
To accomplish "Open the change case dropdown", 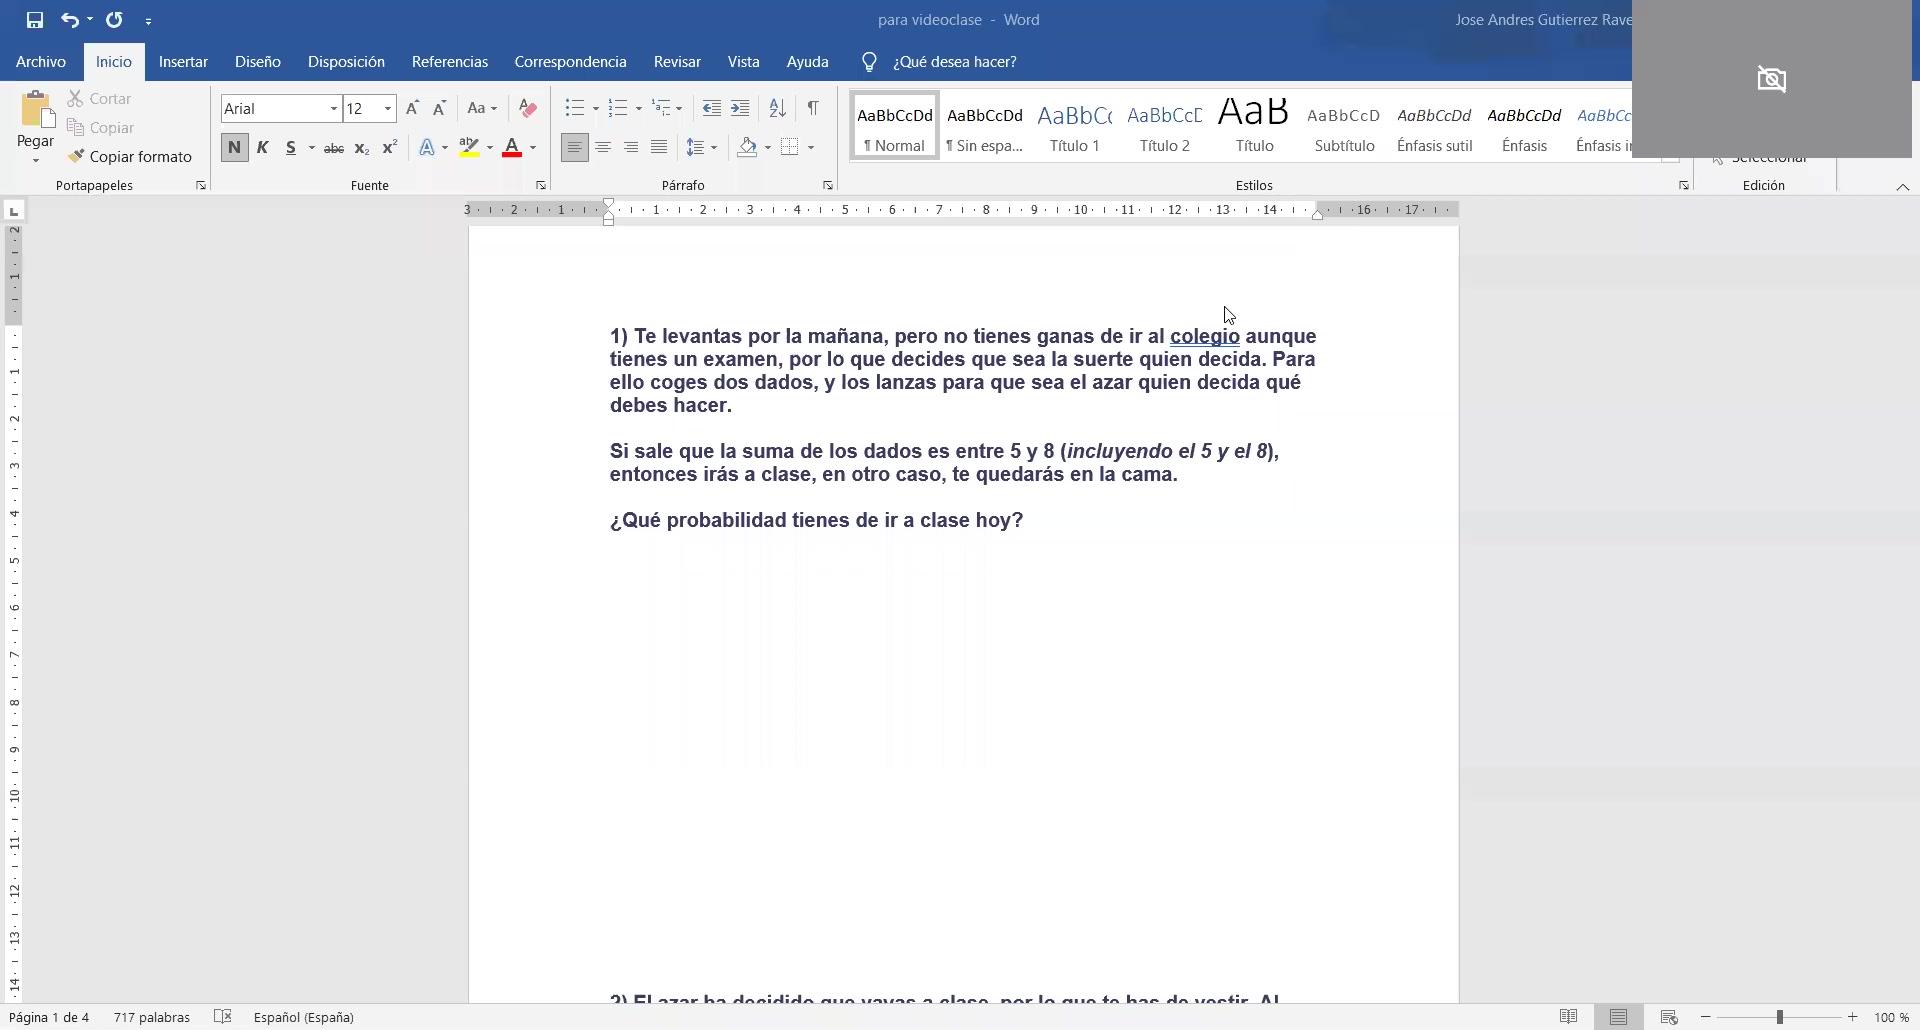I will pyautogui.click(x=482, y=108).
